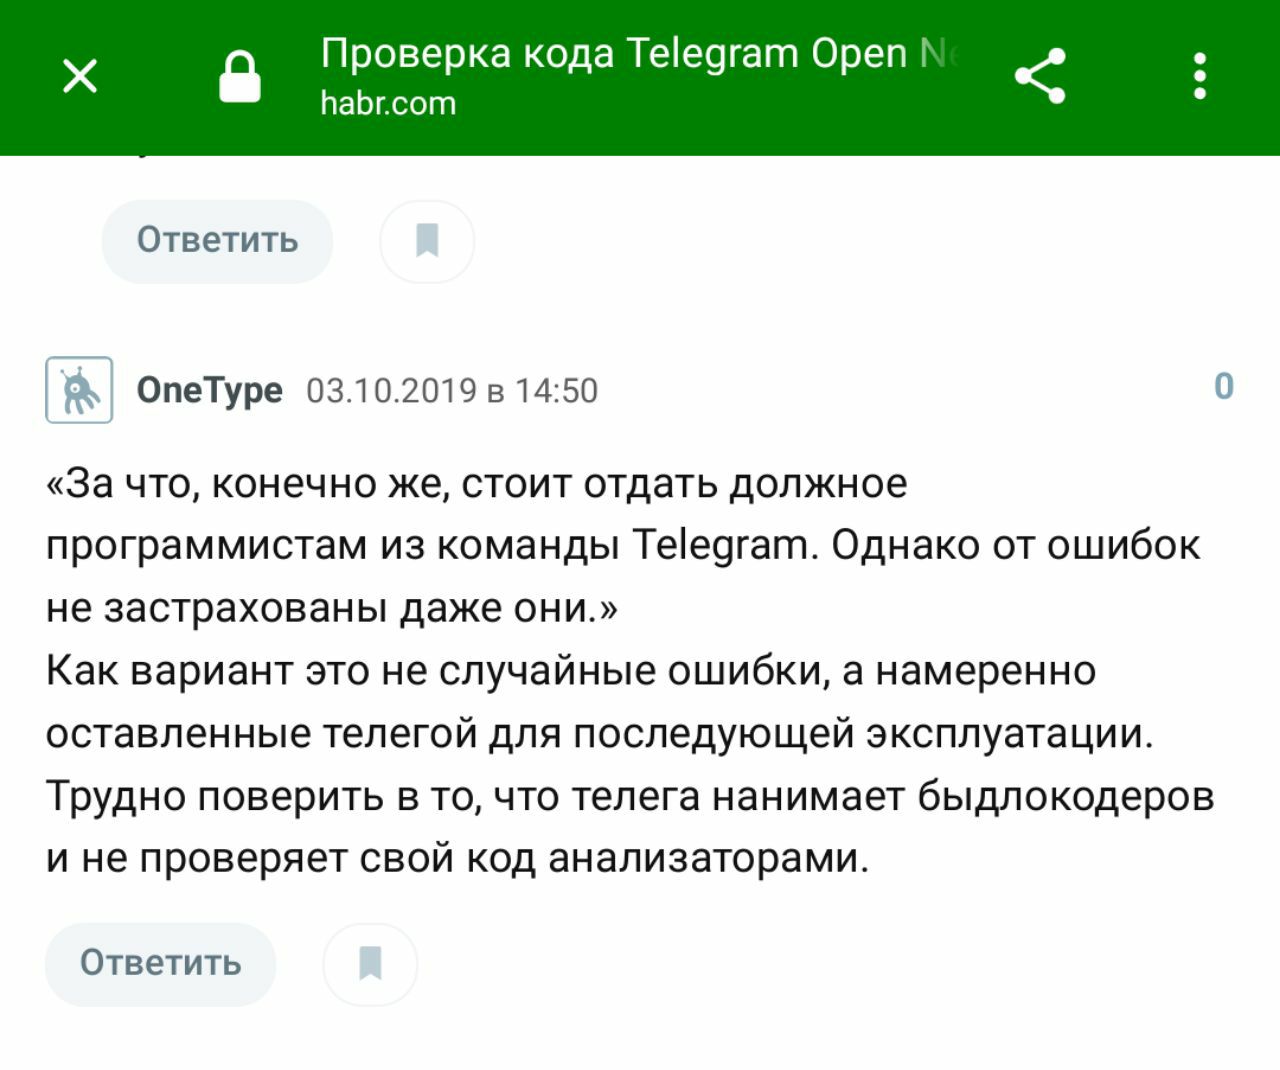The image size is (1280, 1070).
Task: Open OneType's avatar image
Action: (79, 389)
